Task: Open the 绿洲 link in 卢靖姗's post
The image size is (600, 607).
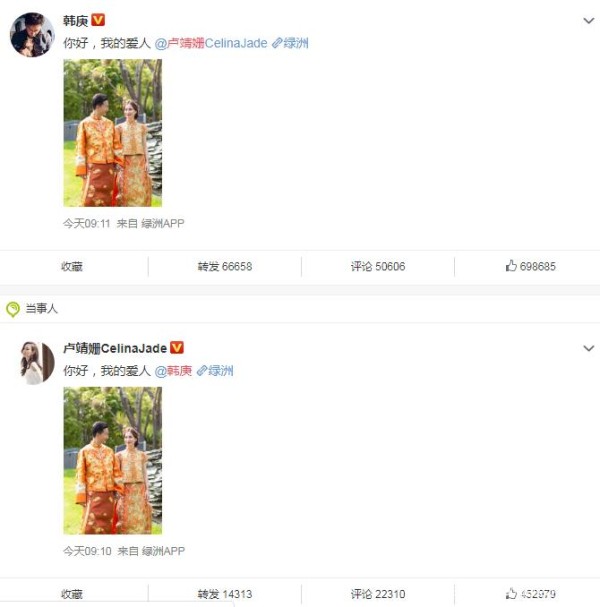Action: pos(215,371)
